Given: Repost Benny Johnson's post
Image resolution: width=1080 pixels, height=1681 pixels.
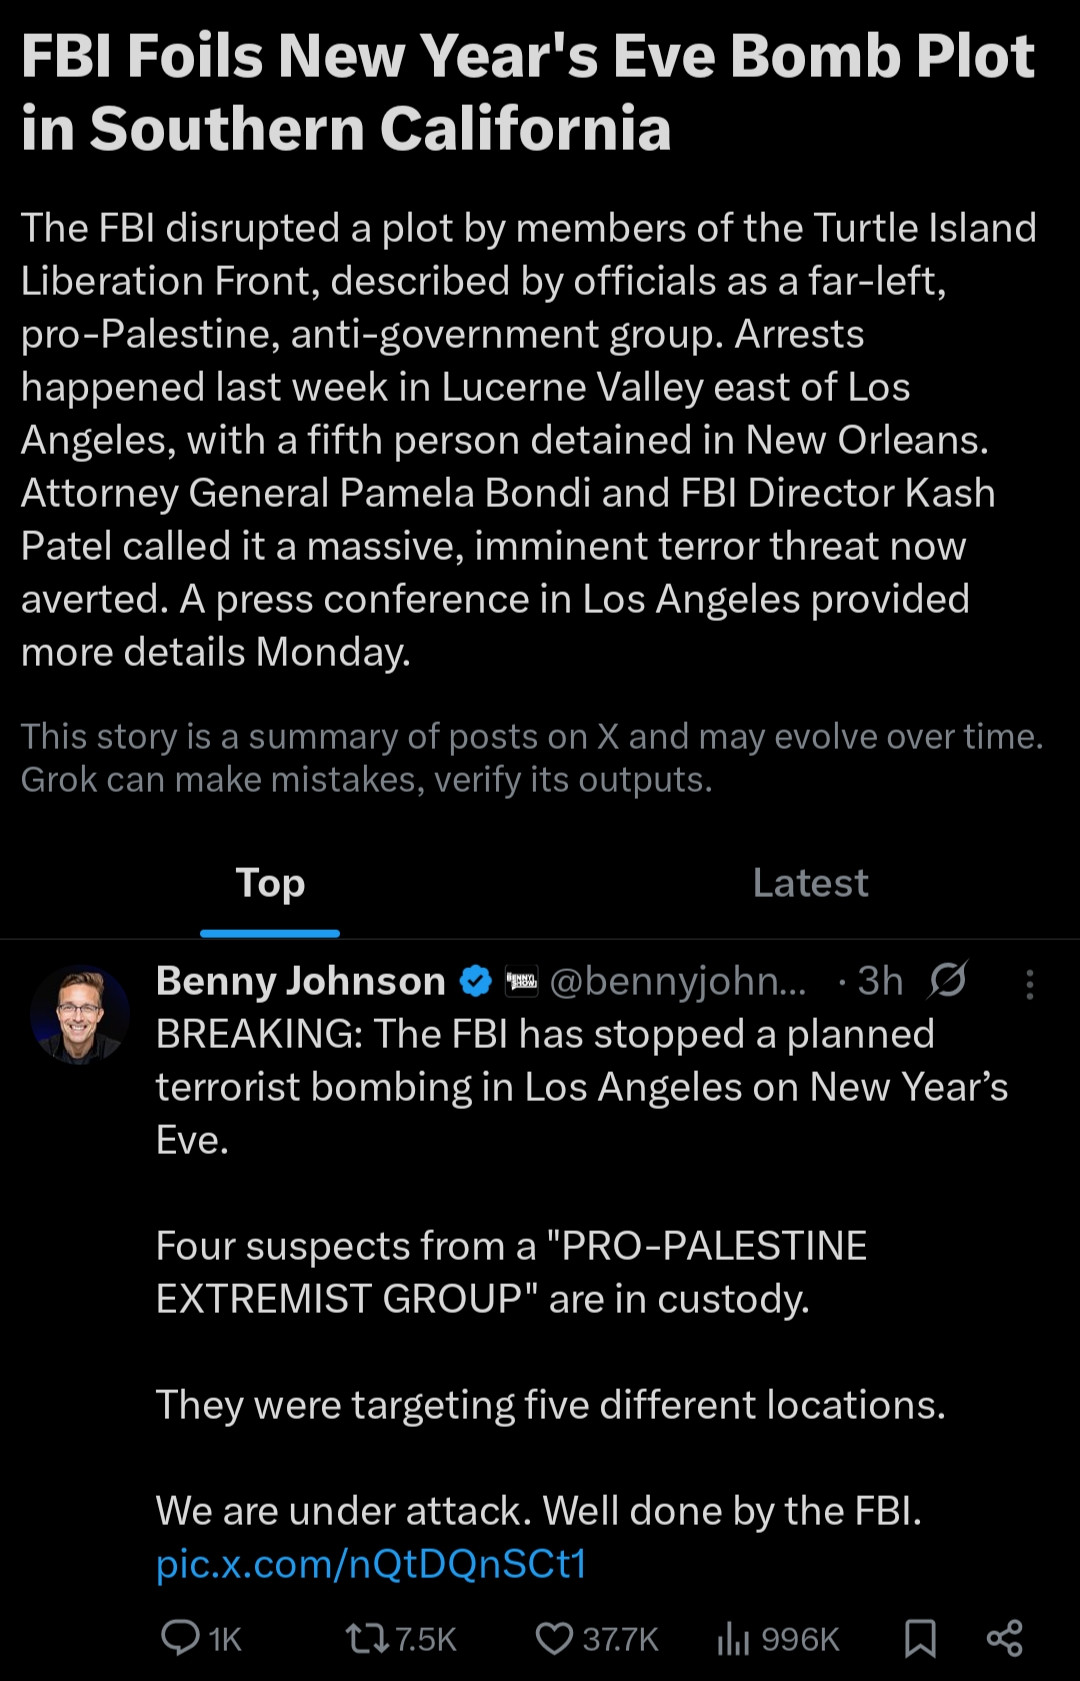Looking at the screenshot, I should point(367,1638).
